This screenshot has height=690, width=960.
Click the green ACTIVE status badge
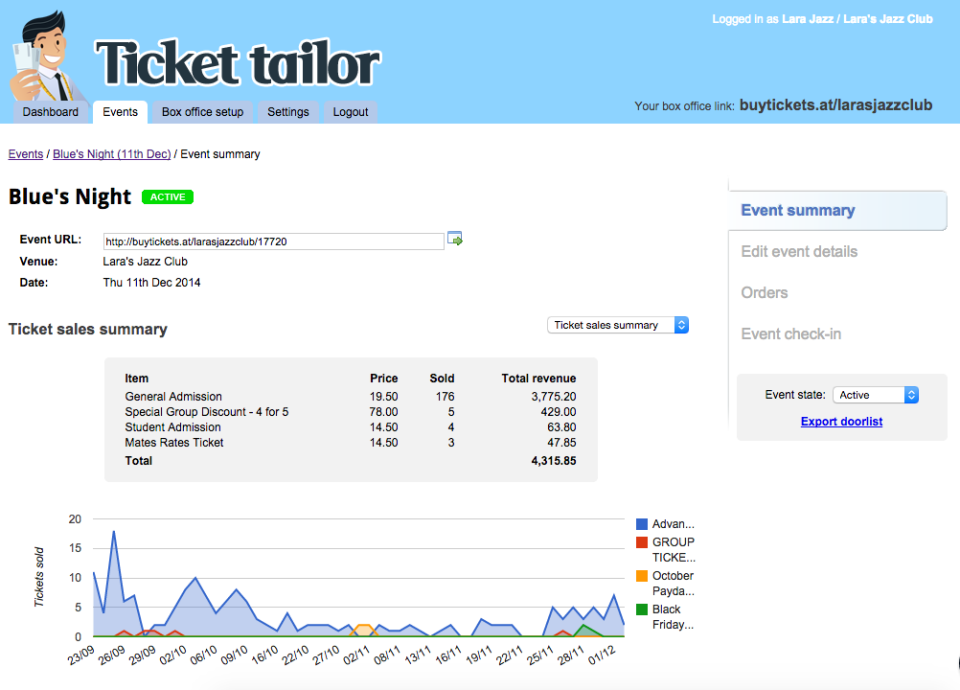(168, 197)
